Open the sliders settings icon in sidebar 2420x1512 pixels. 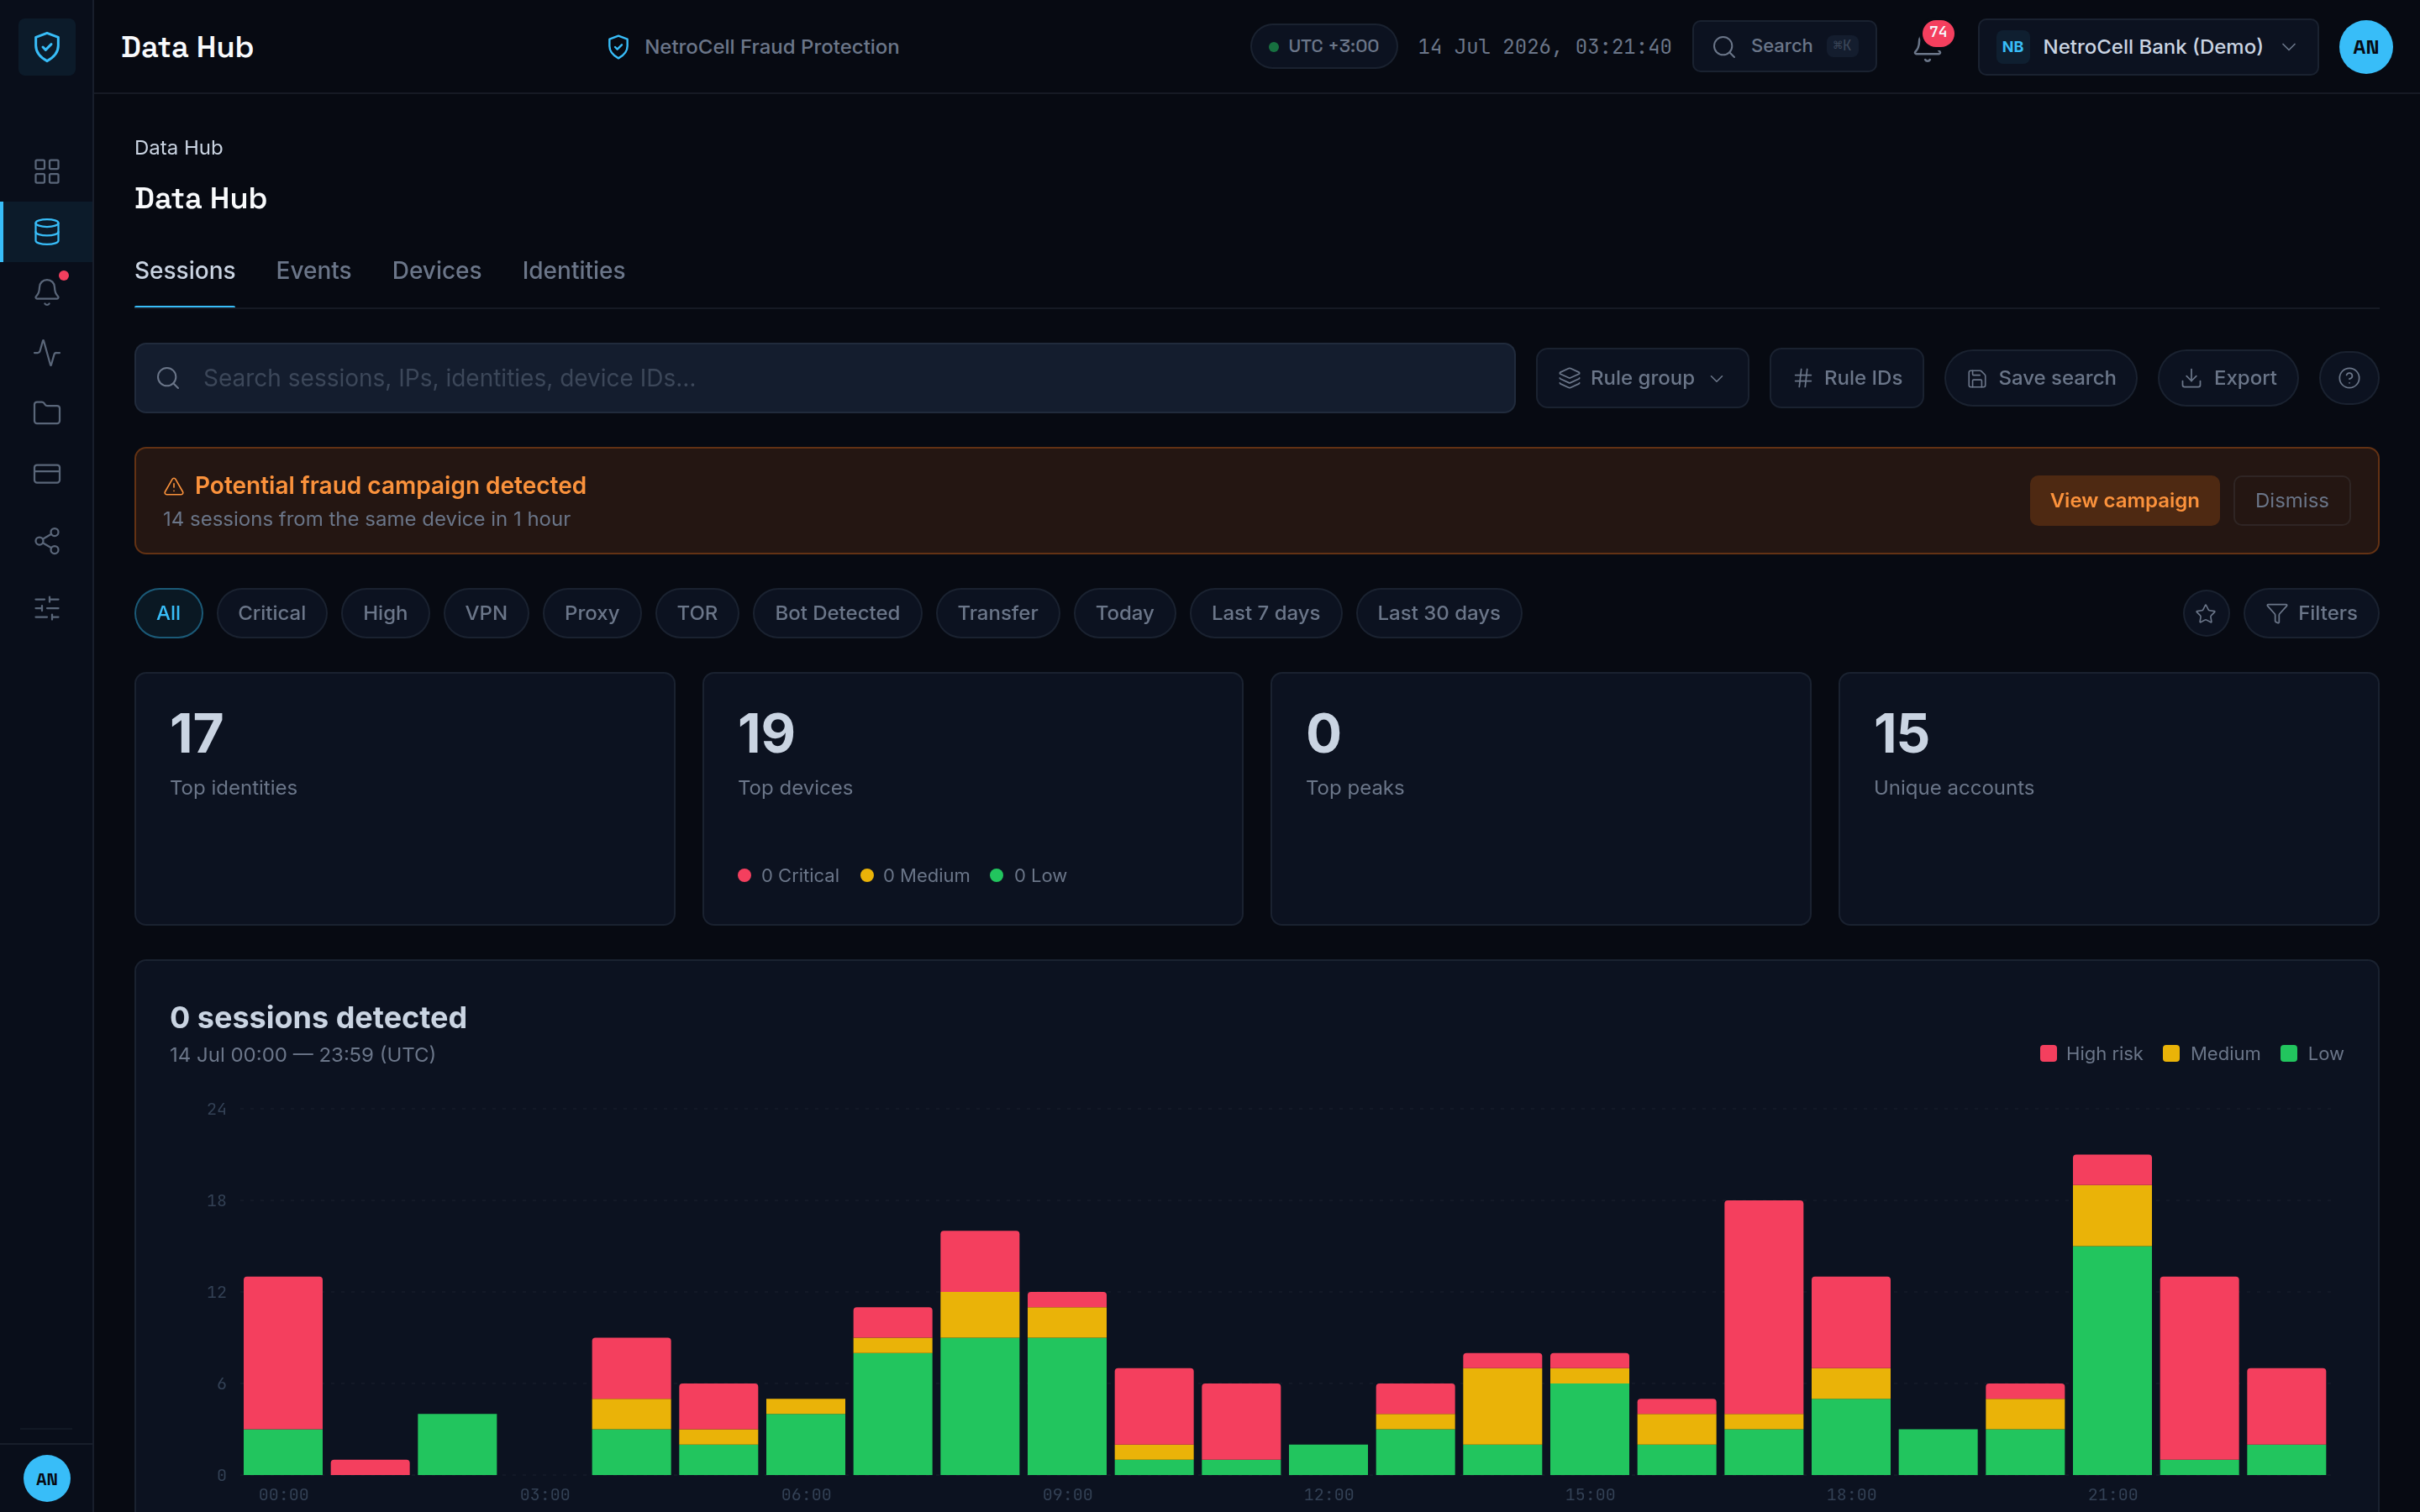(47, 608)
